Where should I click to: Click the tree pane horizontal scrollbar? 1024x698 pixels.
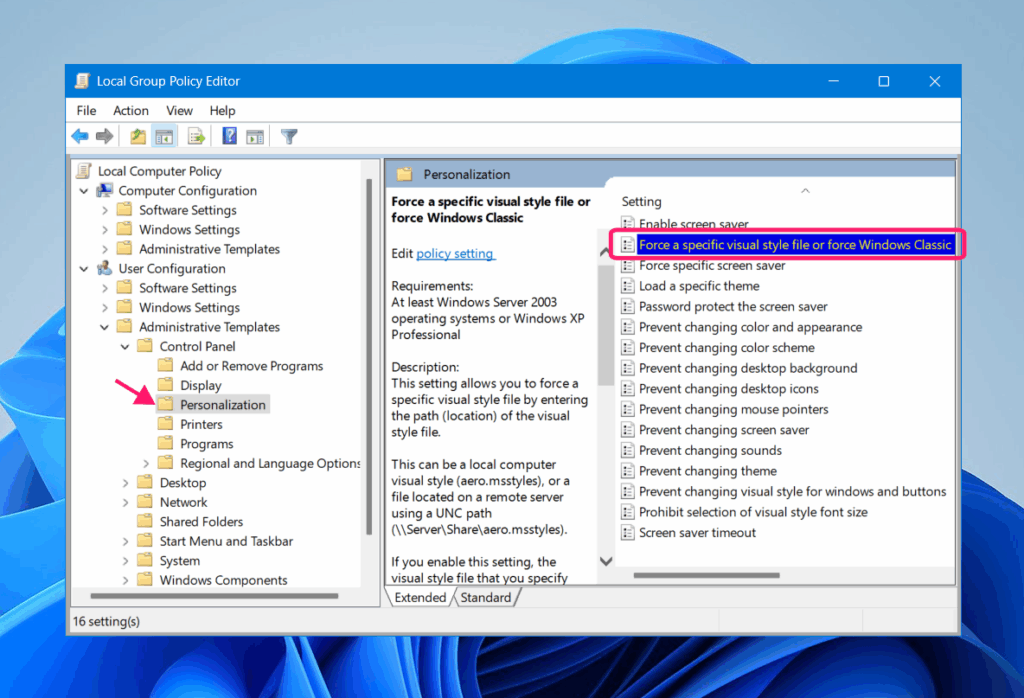coord(215,595)
